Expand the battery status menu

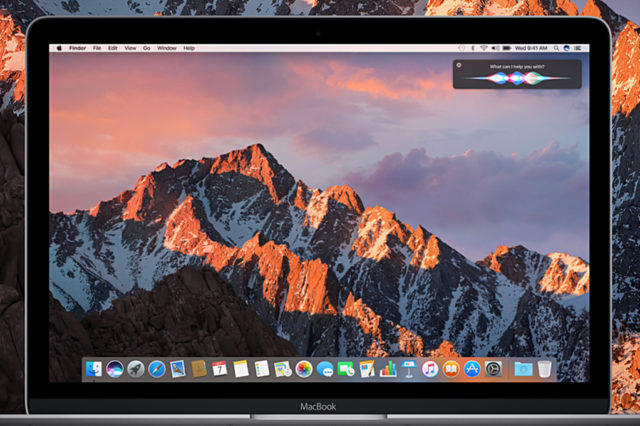click(506, 48)
